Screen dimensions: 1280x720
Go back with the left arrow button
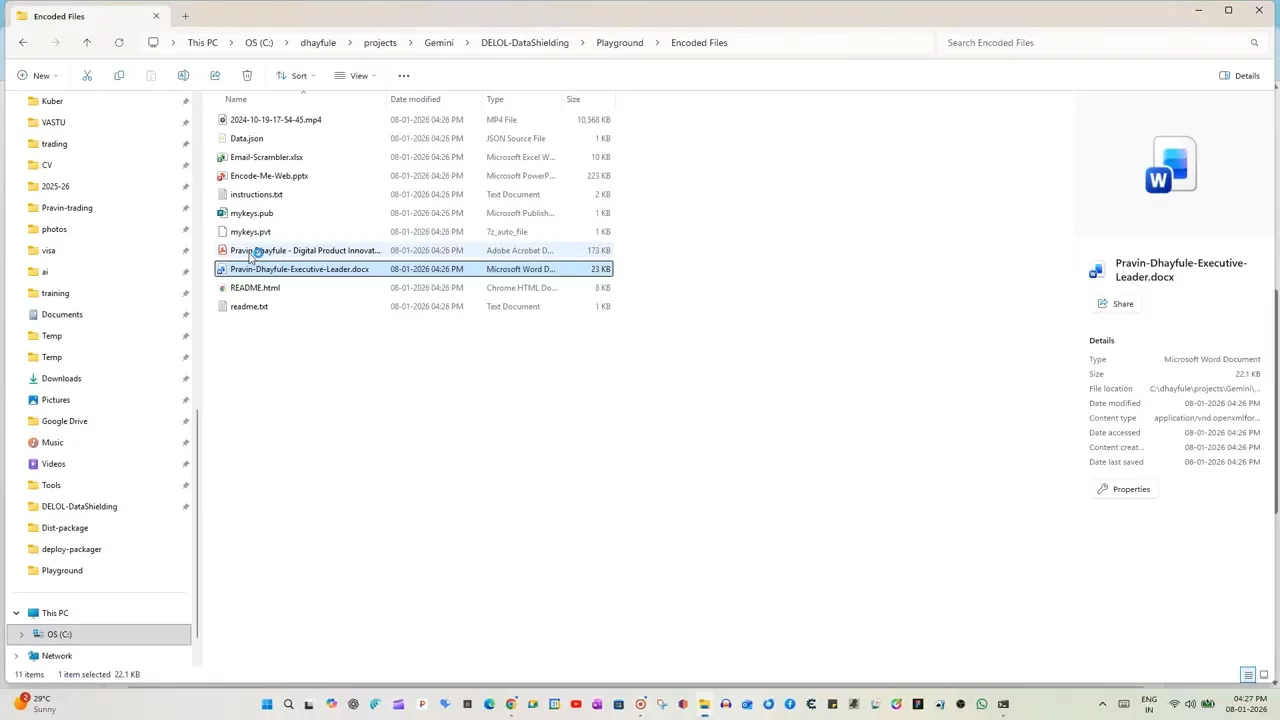coord(23,43)
